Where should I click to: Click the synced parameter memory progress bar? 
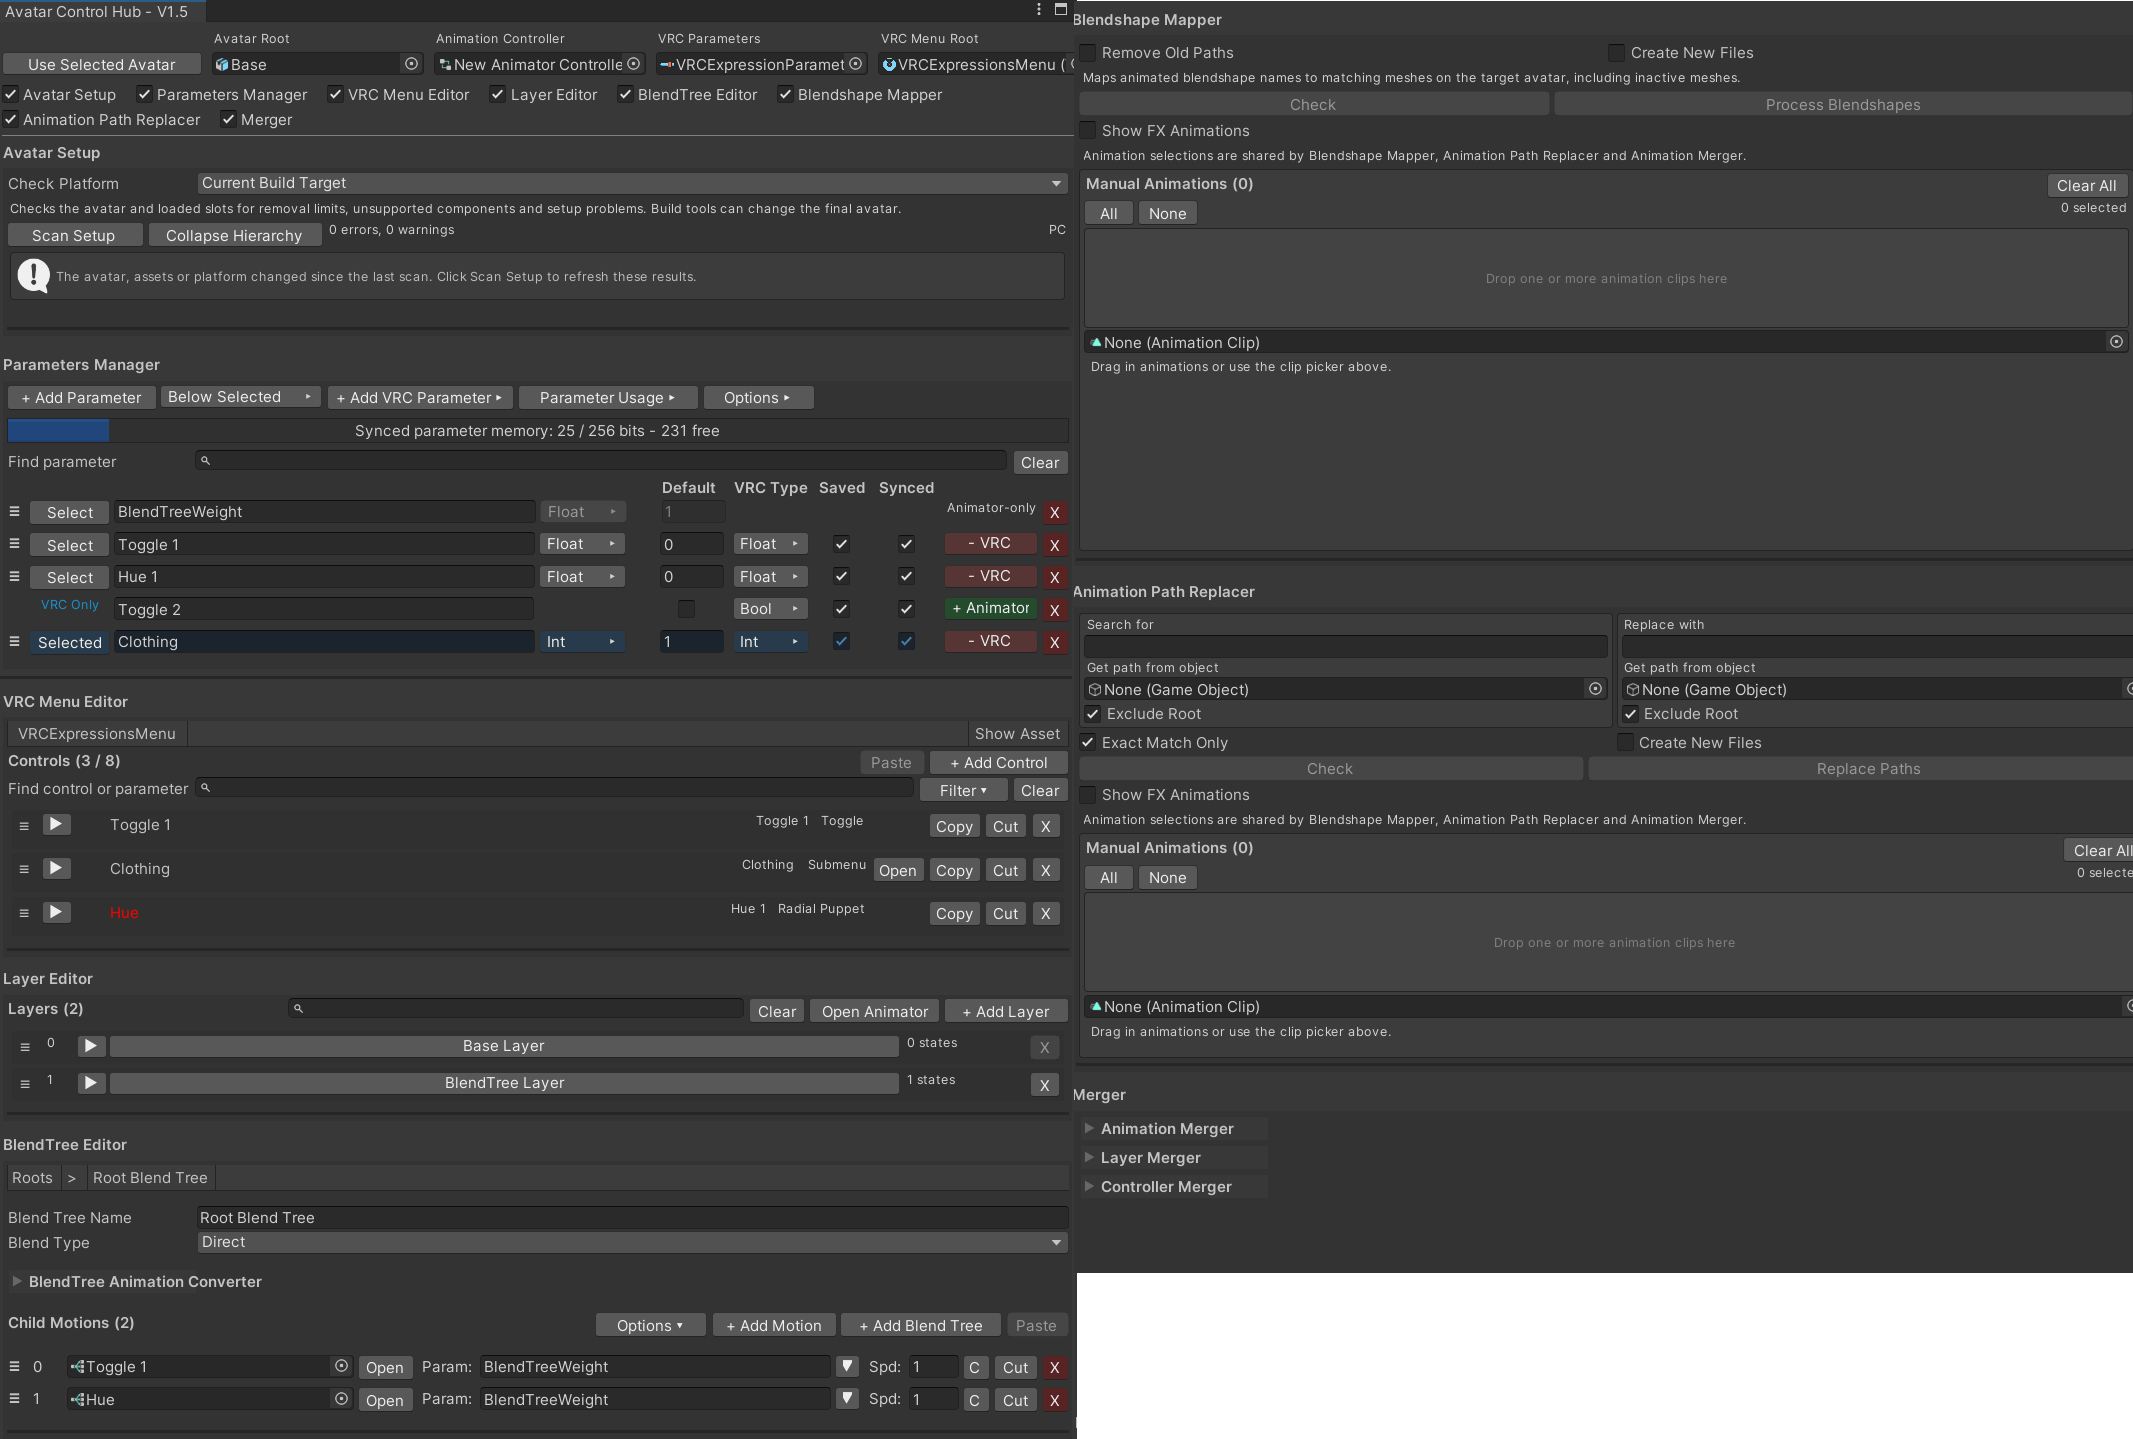coord(538,431)
